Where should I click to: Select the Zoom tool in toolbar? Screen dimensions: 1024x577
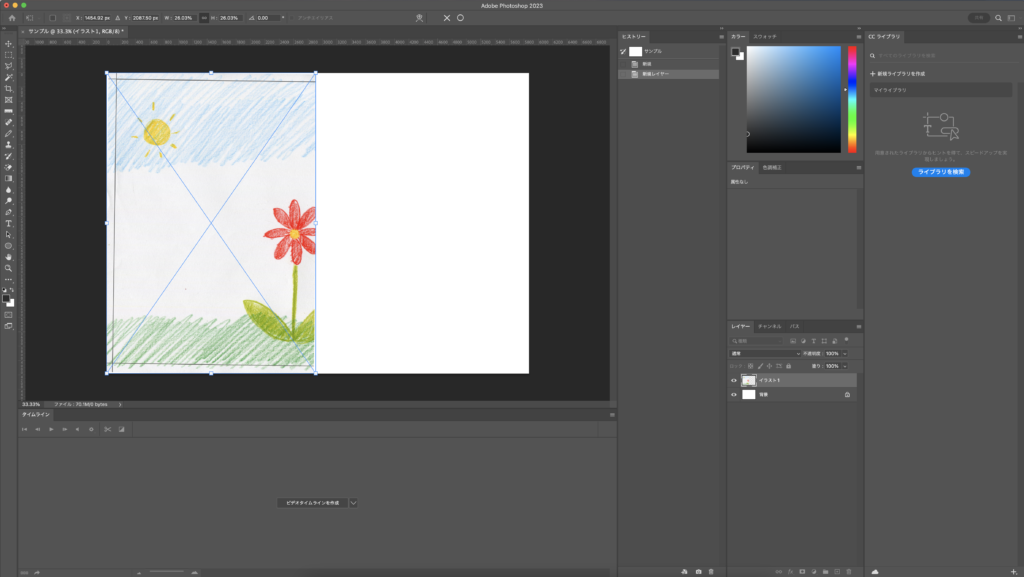(x=8, y=268)
